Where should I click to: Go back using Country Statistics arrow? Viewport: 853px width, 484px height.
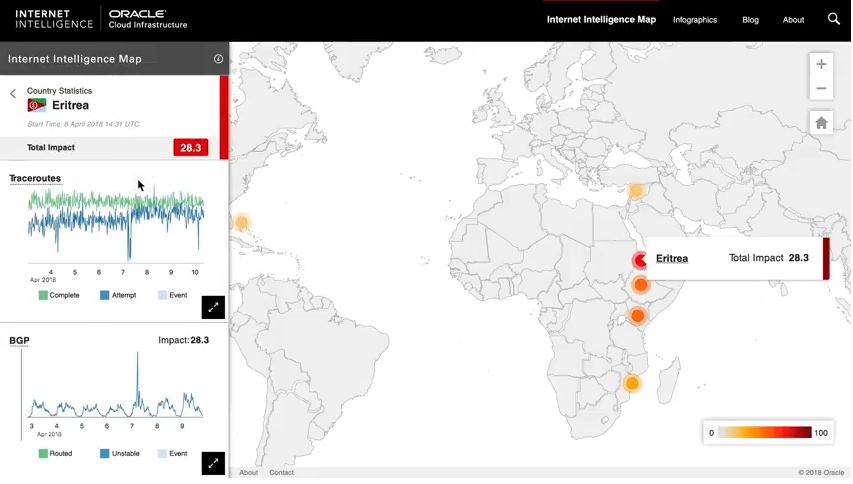coord(13,94)
